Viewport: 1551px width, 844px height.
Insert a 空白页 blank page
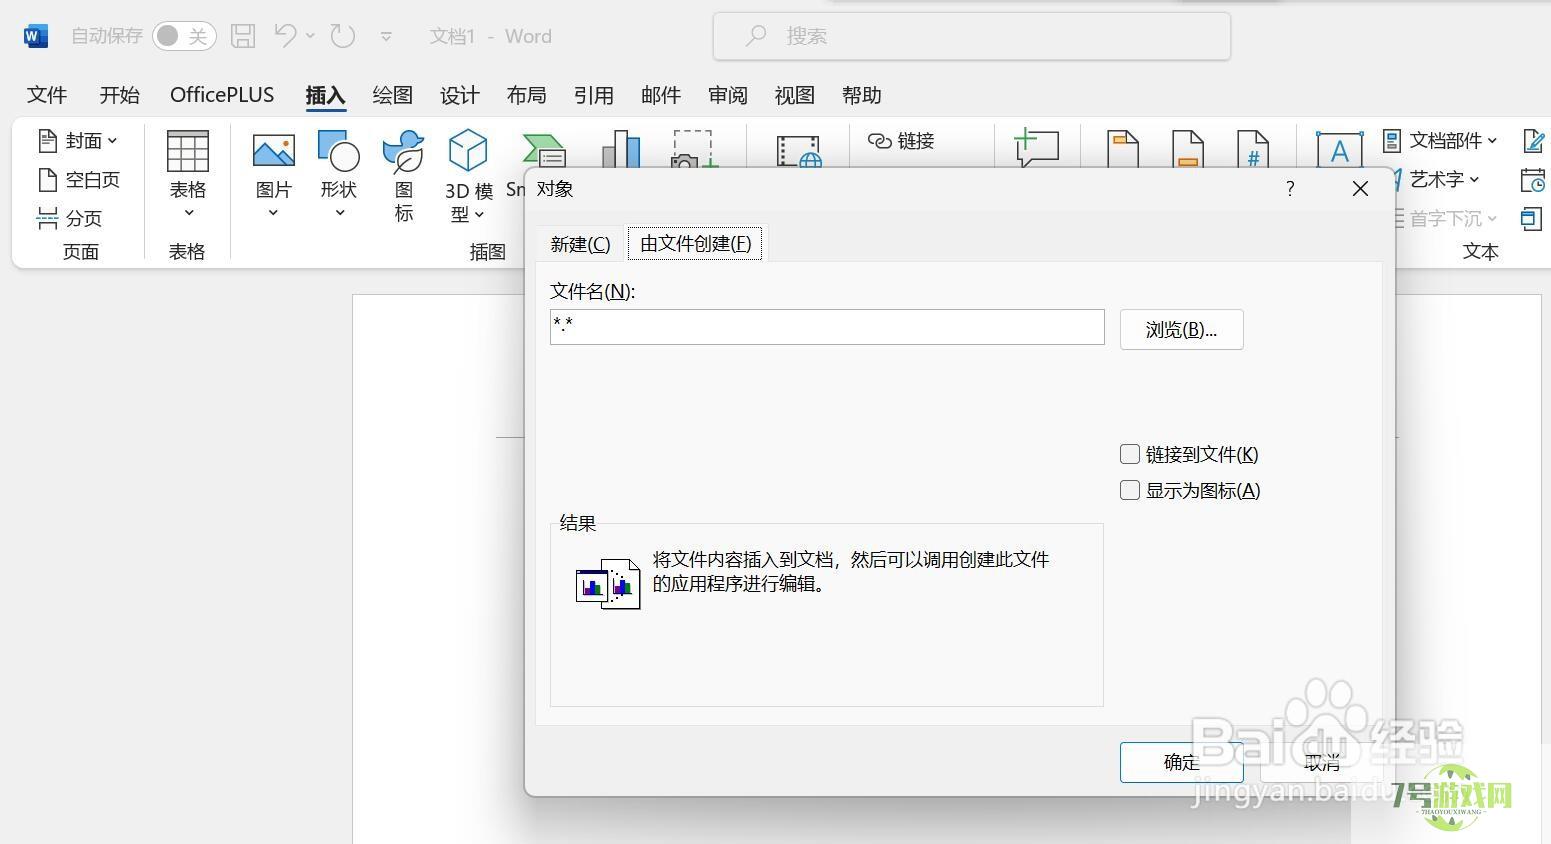[78, 180]
